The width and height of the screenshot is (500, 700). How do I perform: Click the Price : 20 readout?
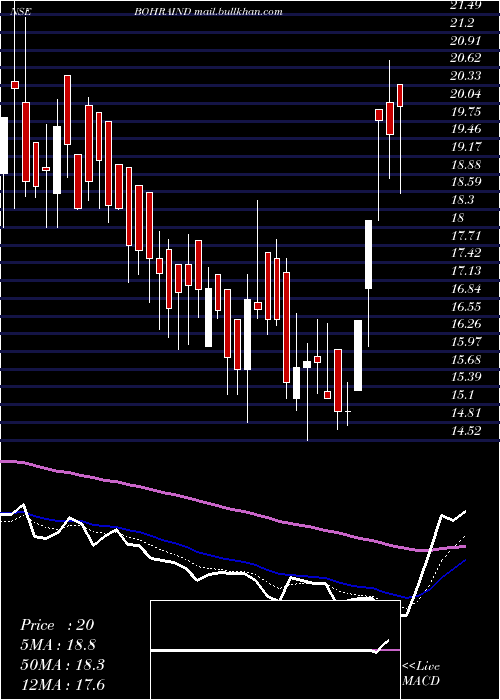[x=57, y=625]
